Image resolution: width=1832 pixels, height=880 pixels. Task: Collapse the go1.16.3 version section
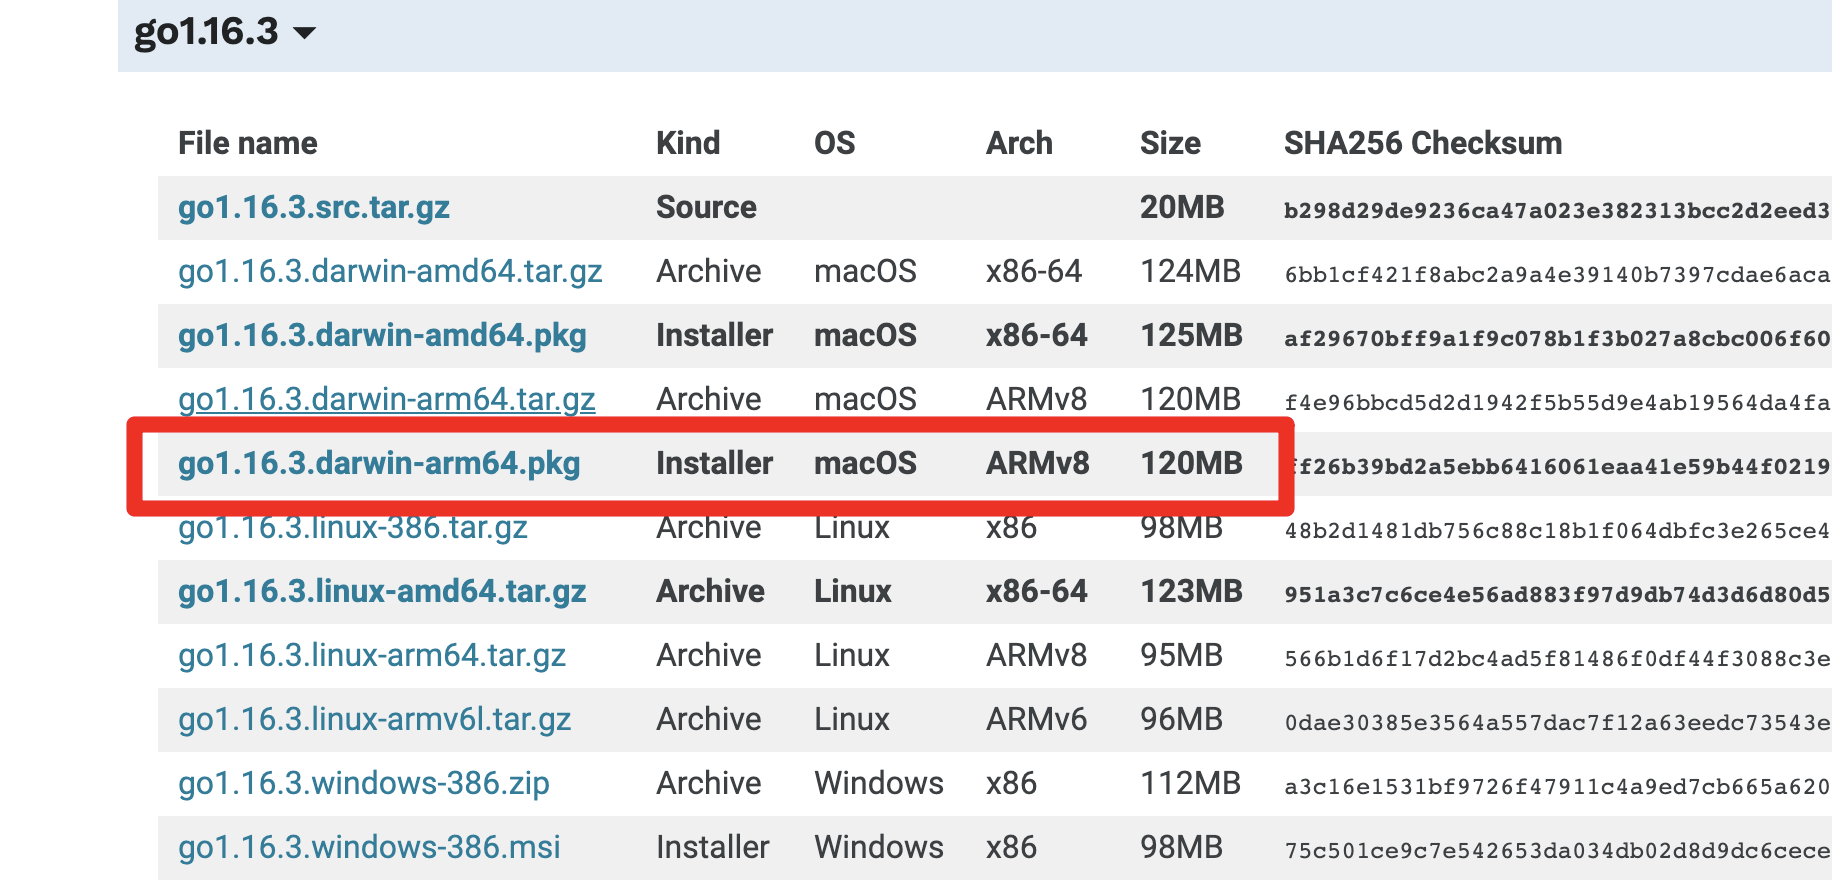coord(225,32)
